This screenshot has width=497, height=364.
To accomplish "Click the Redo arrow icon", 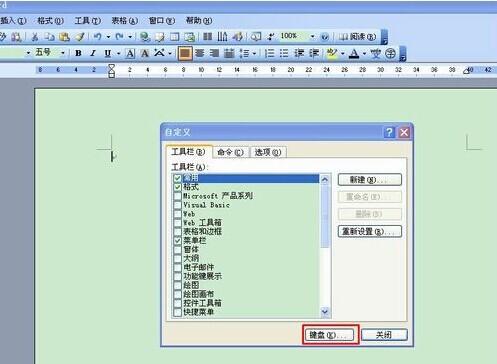I will 119,37.
